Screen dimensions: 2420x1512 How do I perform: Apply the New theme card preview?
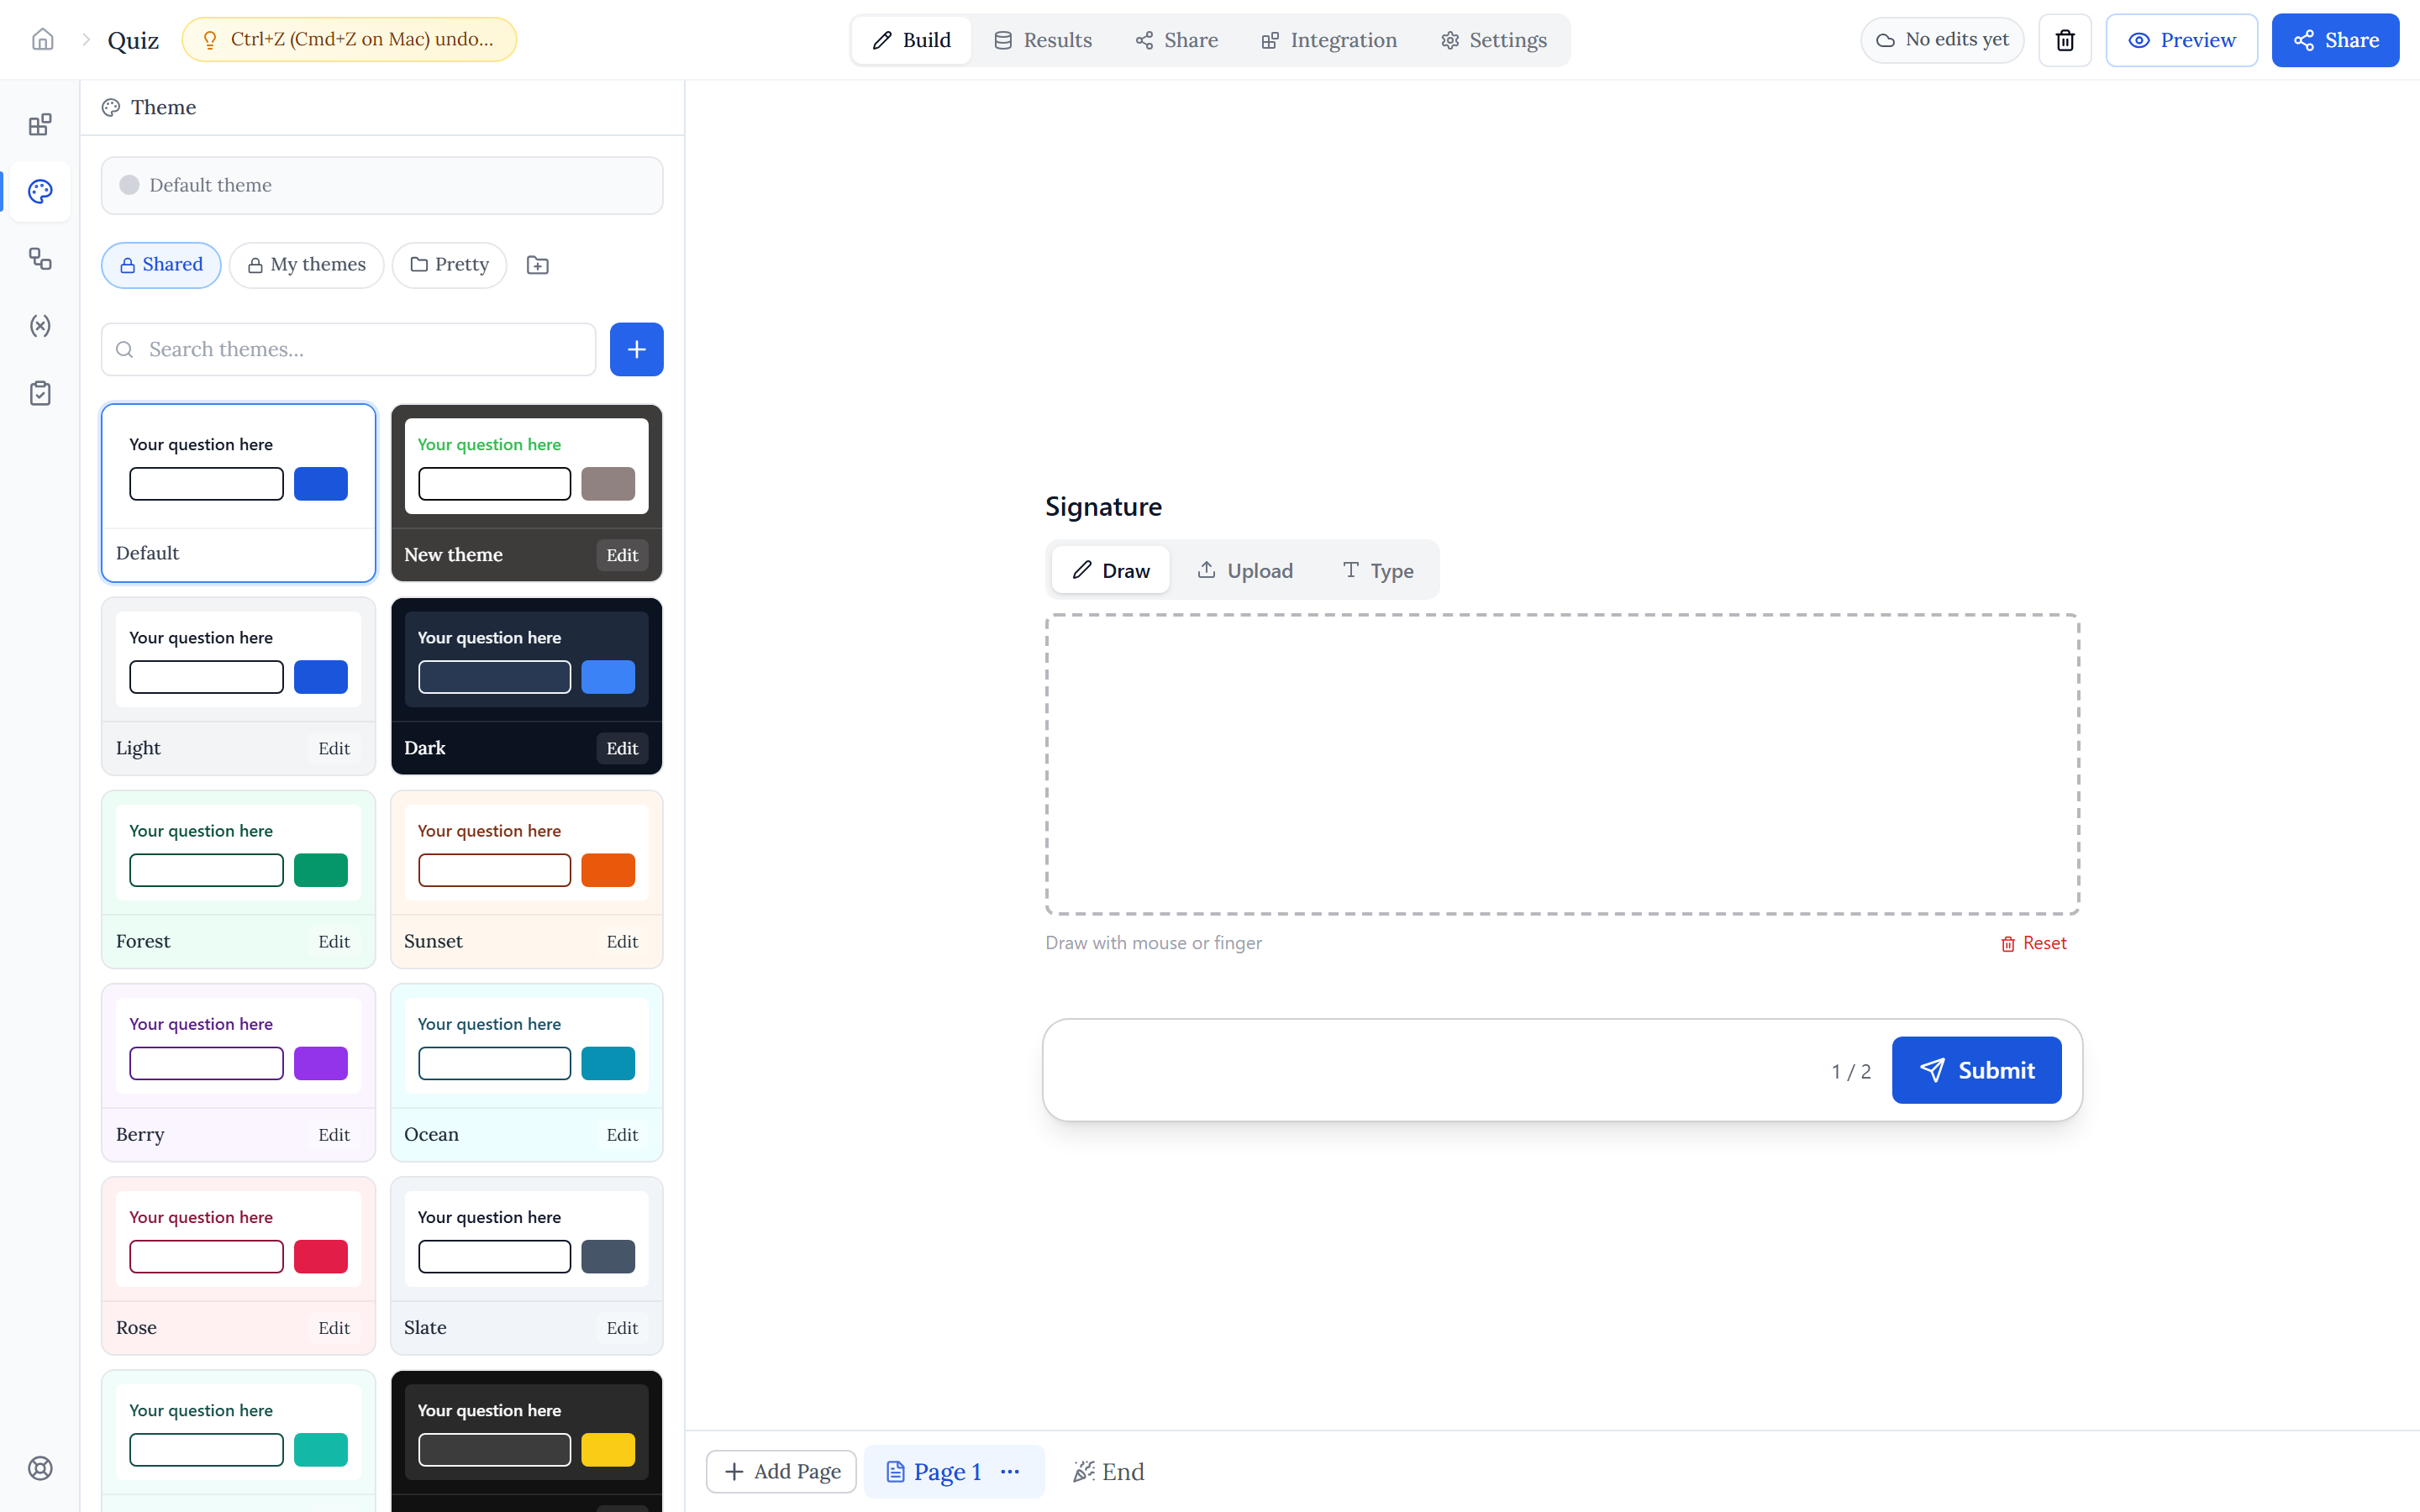pos(527,466)
